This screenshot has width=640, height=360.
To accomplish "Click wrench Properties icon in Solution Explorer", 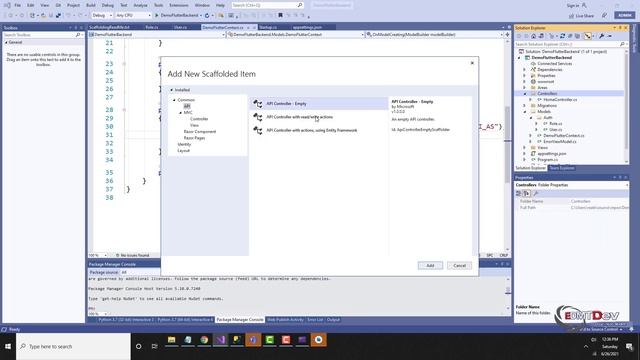I will pos(602,36).
